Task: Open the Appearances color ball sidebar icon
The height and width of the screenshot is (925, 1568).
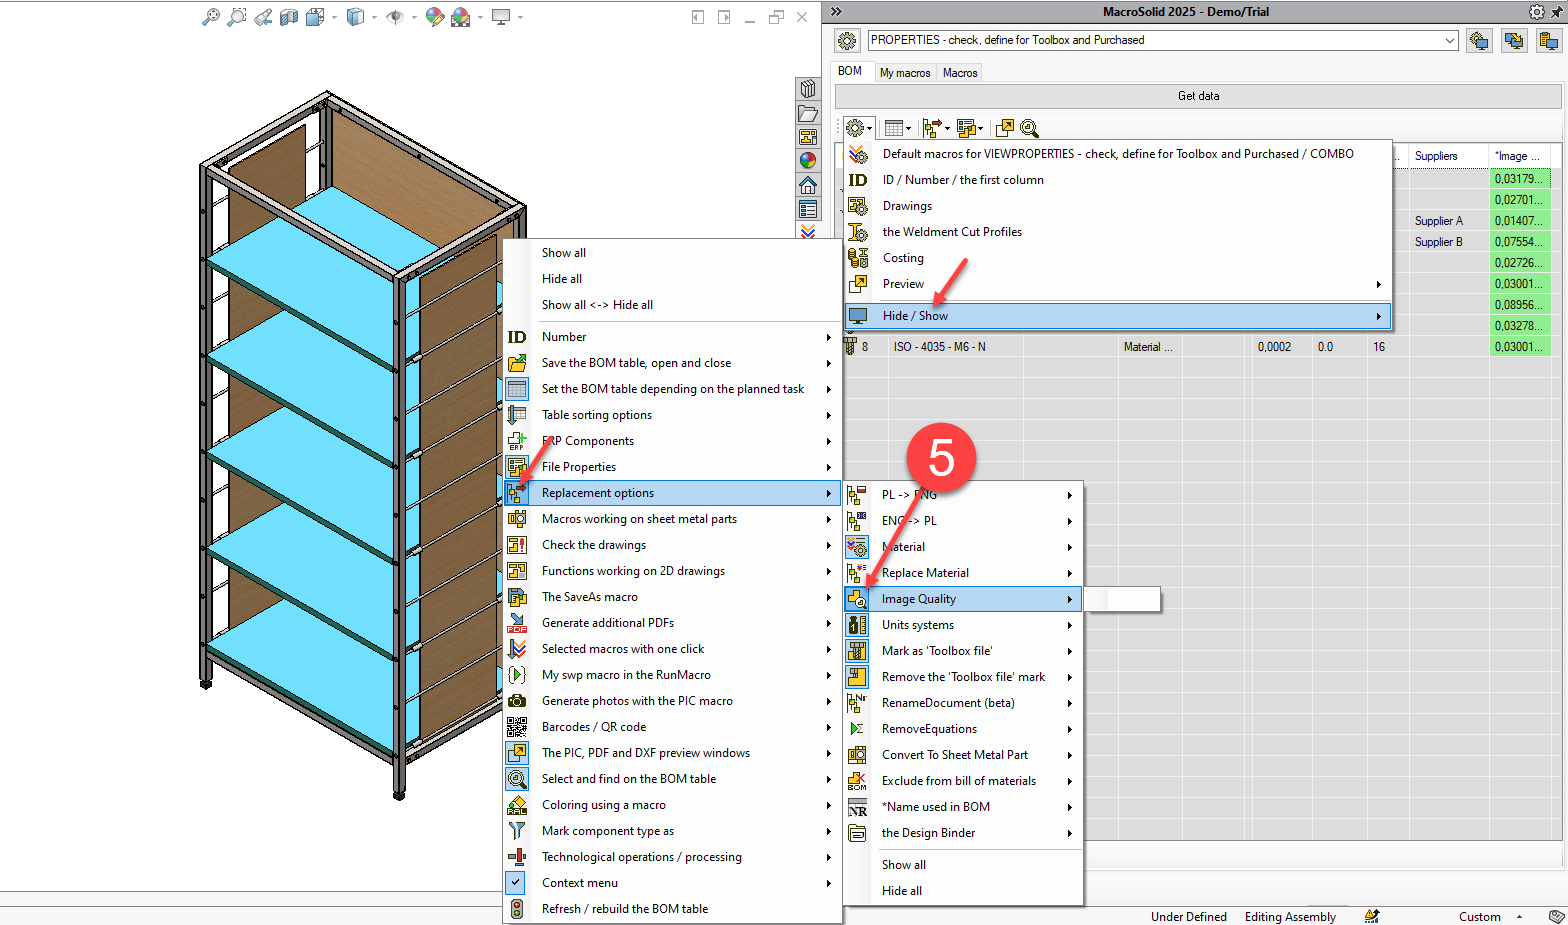Action: click(808, 161)
